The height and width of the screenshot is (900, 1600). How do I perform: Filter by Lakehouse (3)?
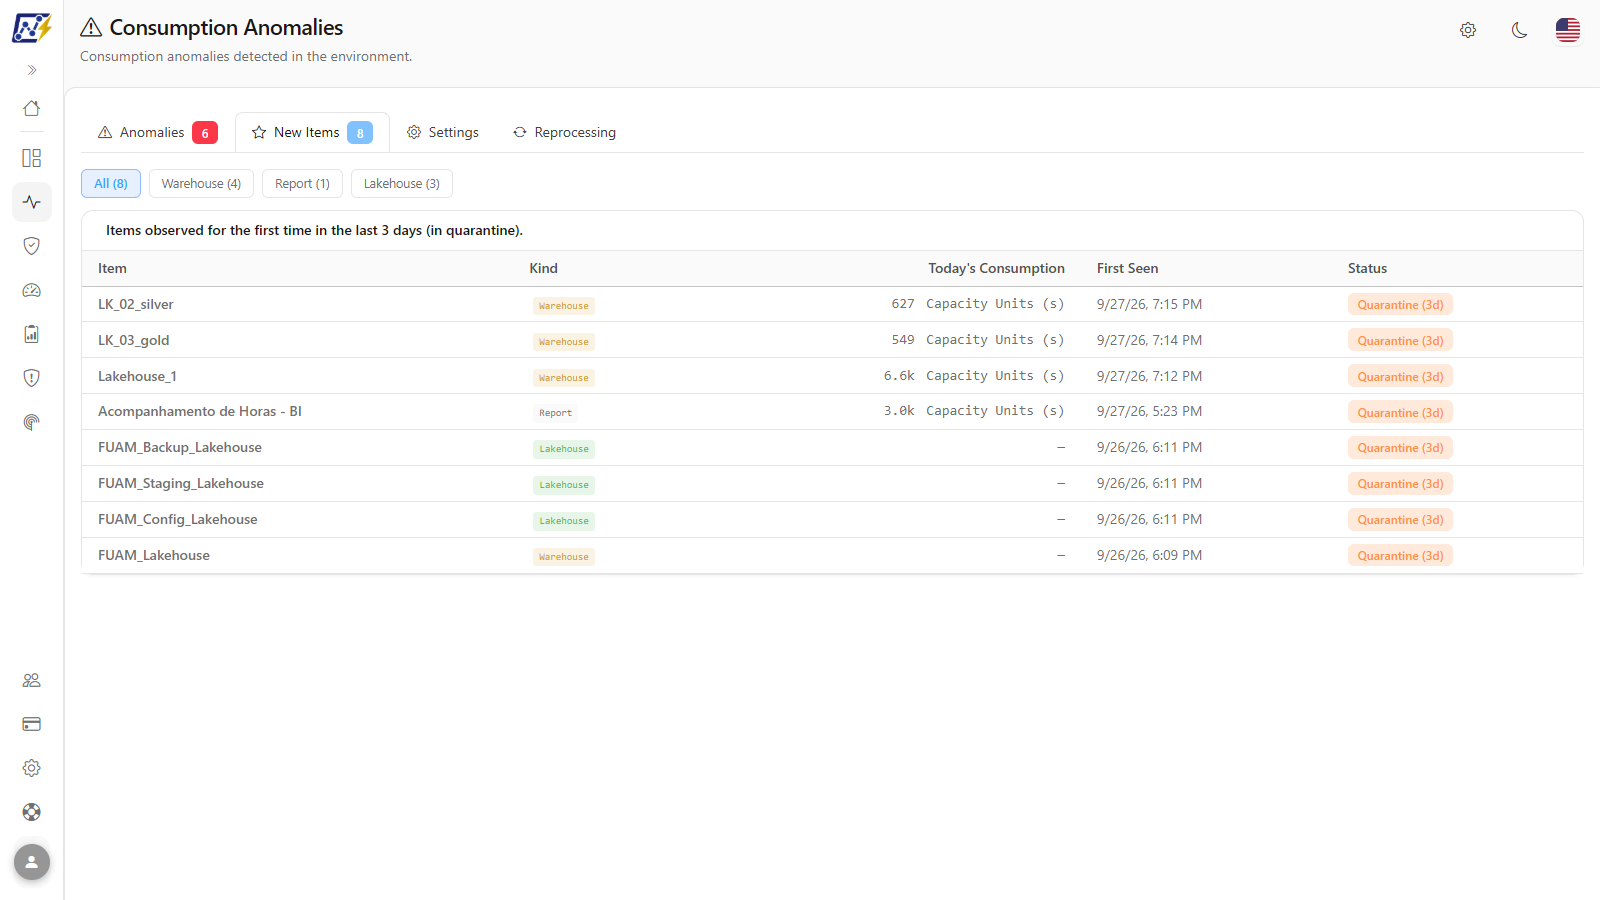point(402,184)
